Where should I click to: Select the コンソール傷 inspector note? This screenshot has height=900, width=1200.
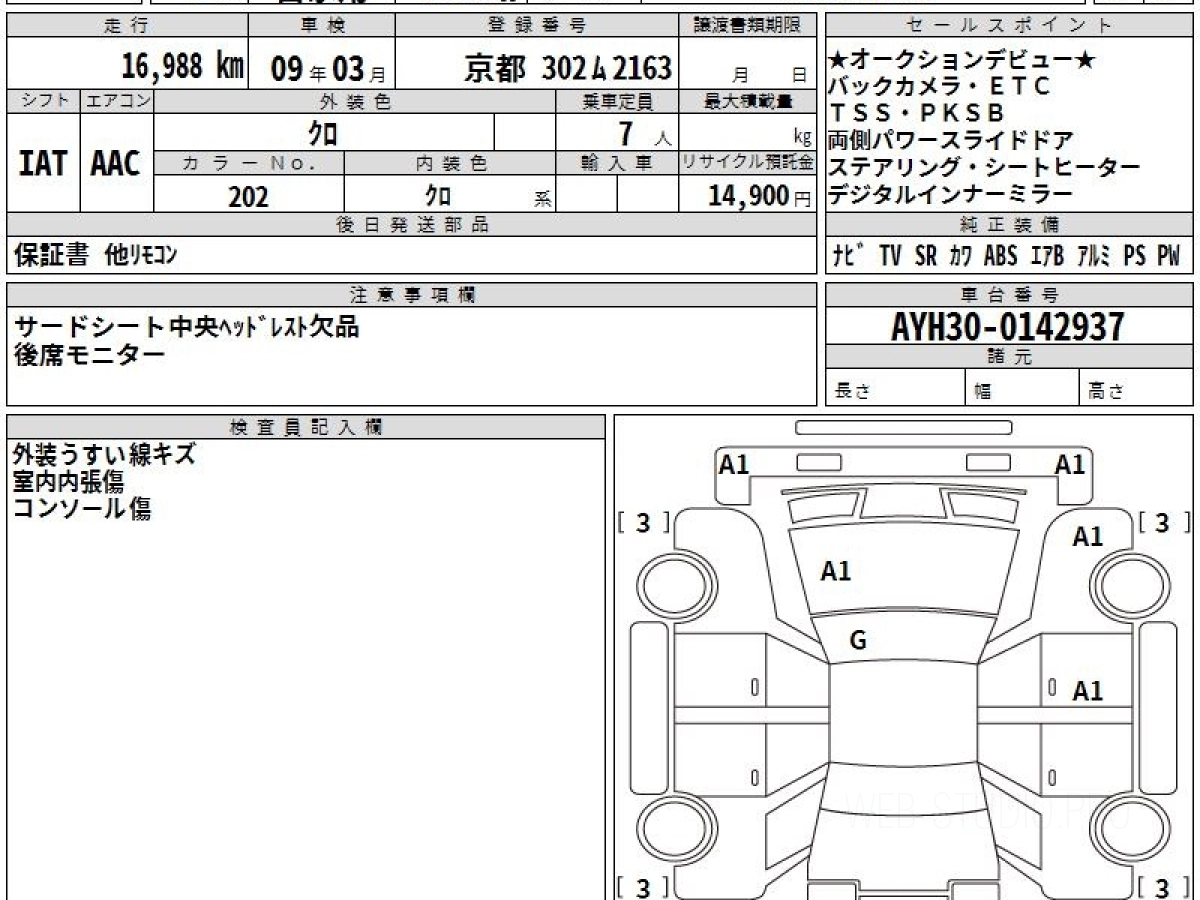pyautogui.click(x=82, y=509)
